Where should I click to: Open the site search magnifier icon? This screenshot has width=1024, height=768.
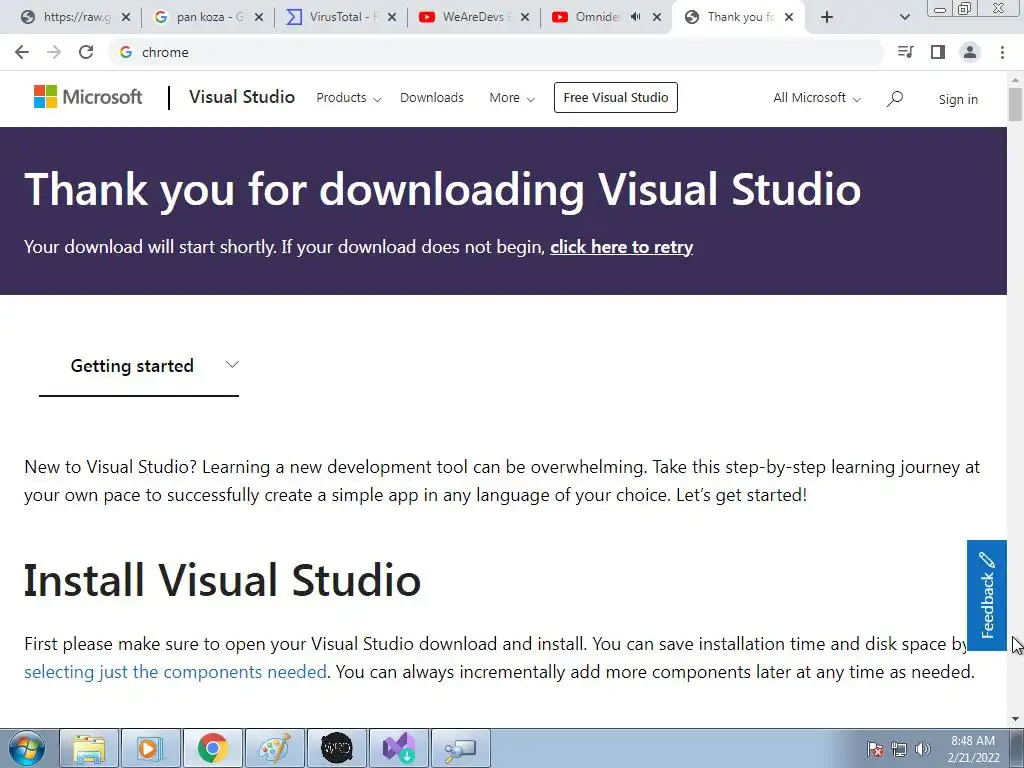tap(895, 99)
